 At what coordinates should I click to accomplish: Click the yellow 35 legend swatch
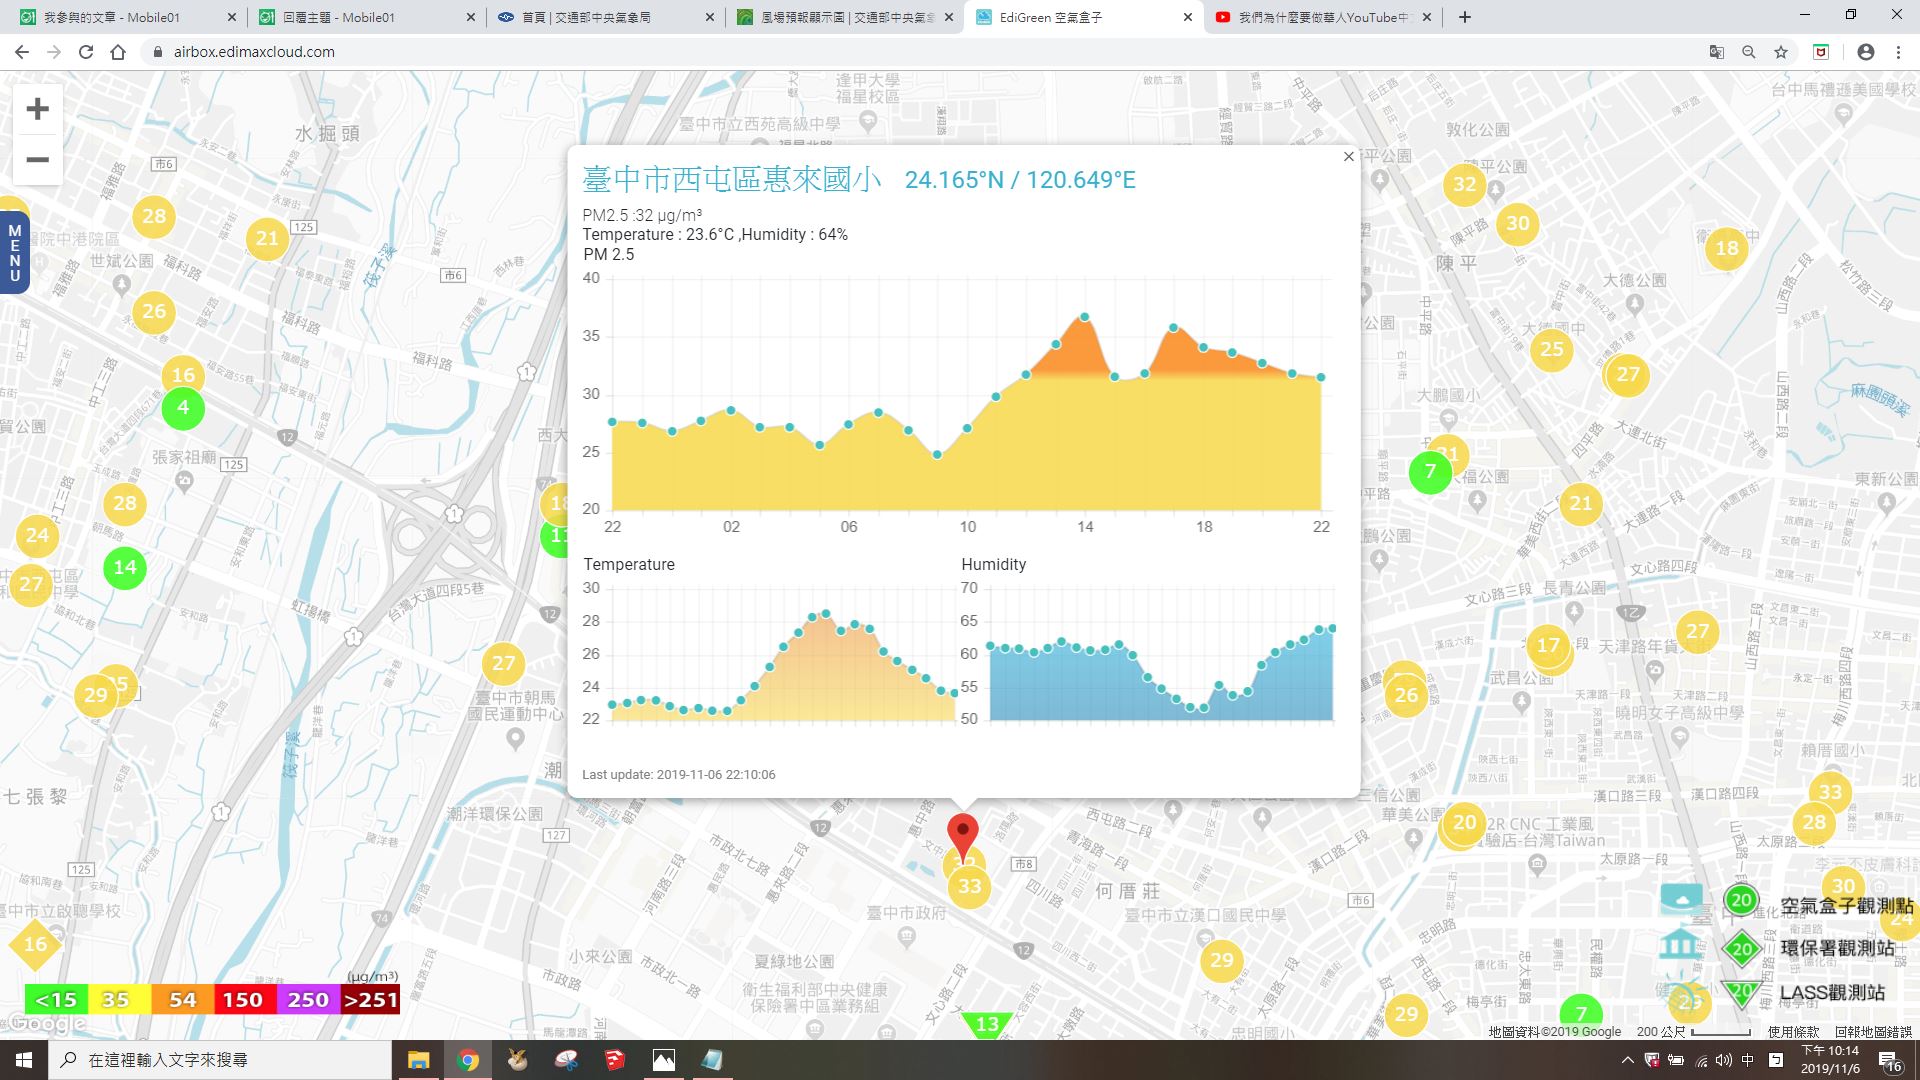(x=119, y=999)
